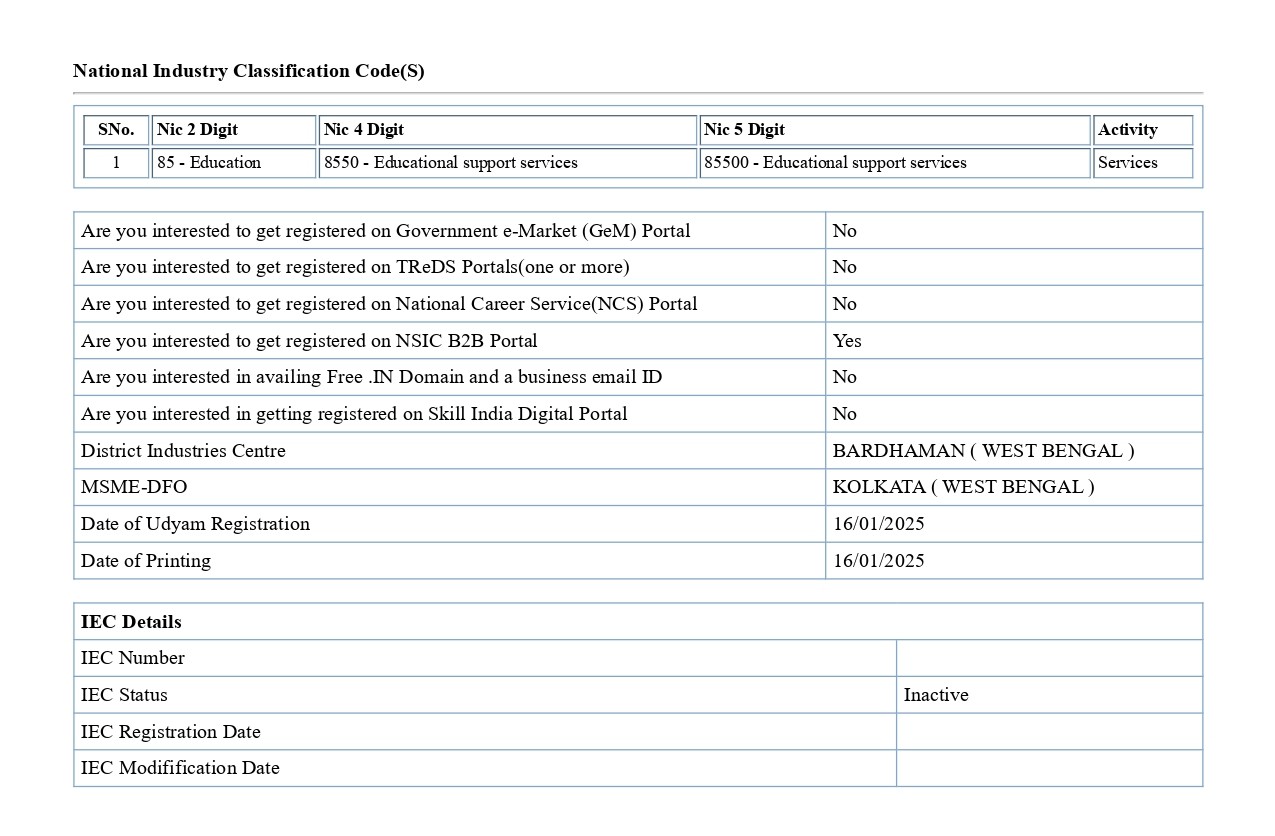Click the 'Nic 4 Digit' column header
Viewport: 1275px width, 836px height.
pos(364,130)
